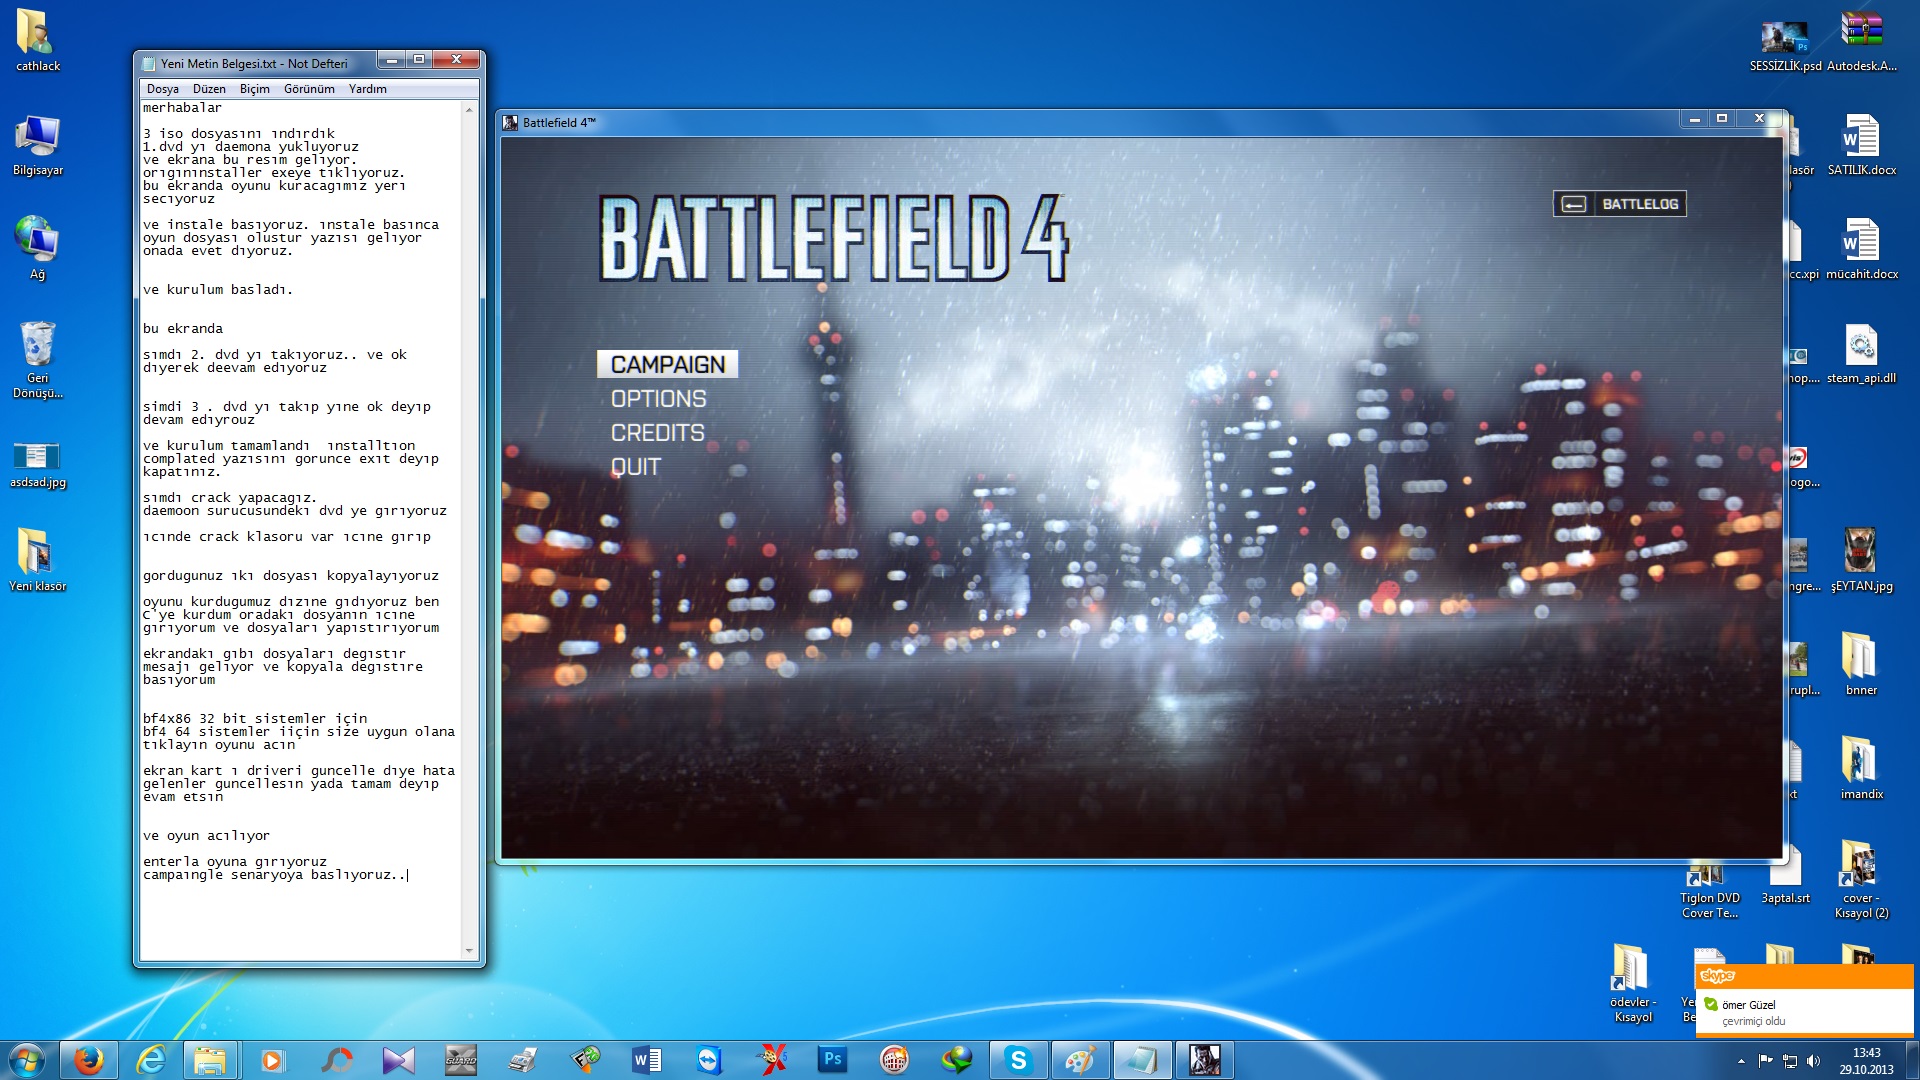Select the SATILIK.docx desktop file
Image resolution: width=1920 pixels, height=1080 pixels.
1861,145
